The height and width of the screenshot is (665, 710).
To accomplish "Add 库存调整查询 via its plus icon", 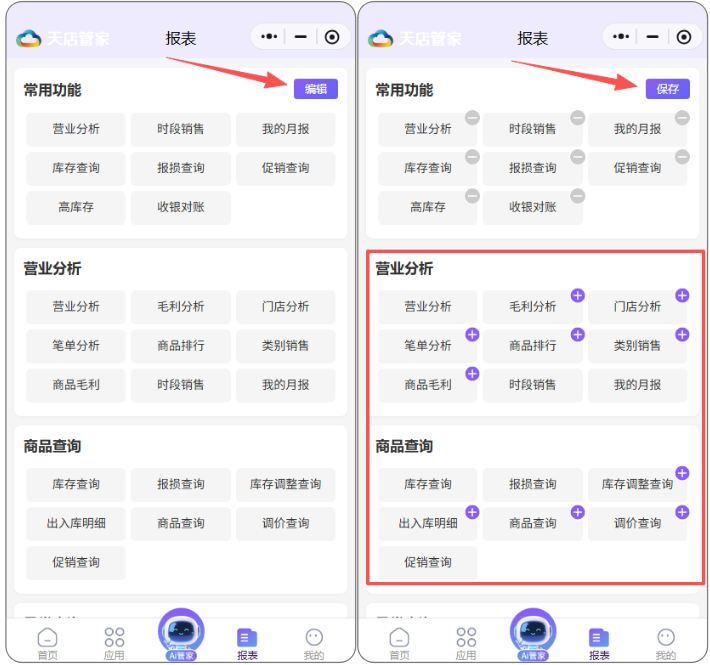I will pyautogui.click(x=682, y=473).
